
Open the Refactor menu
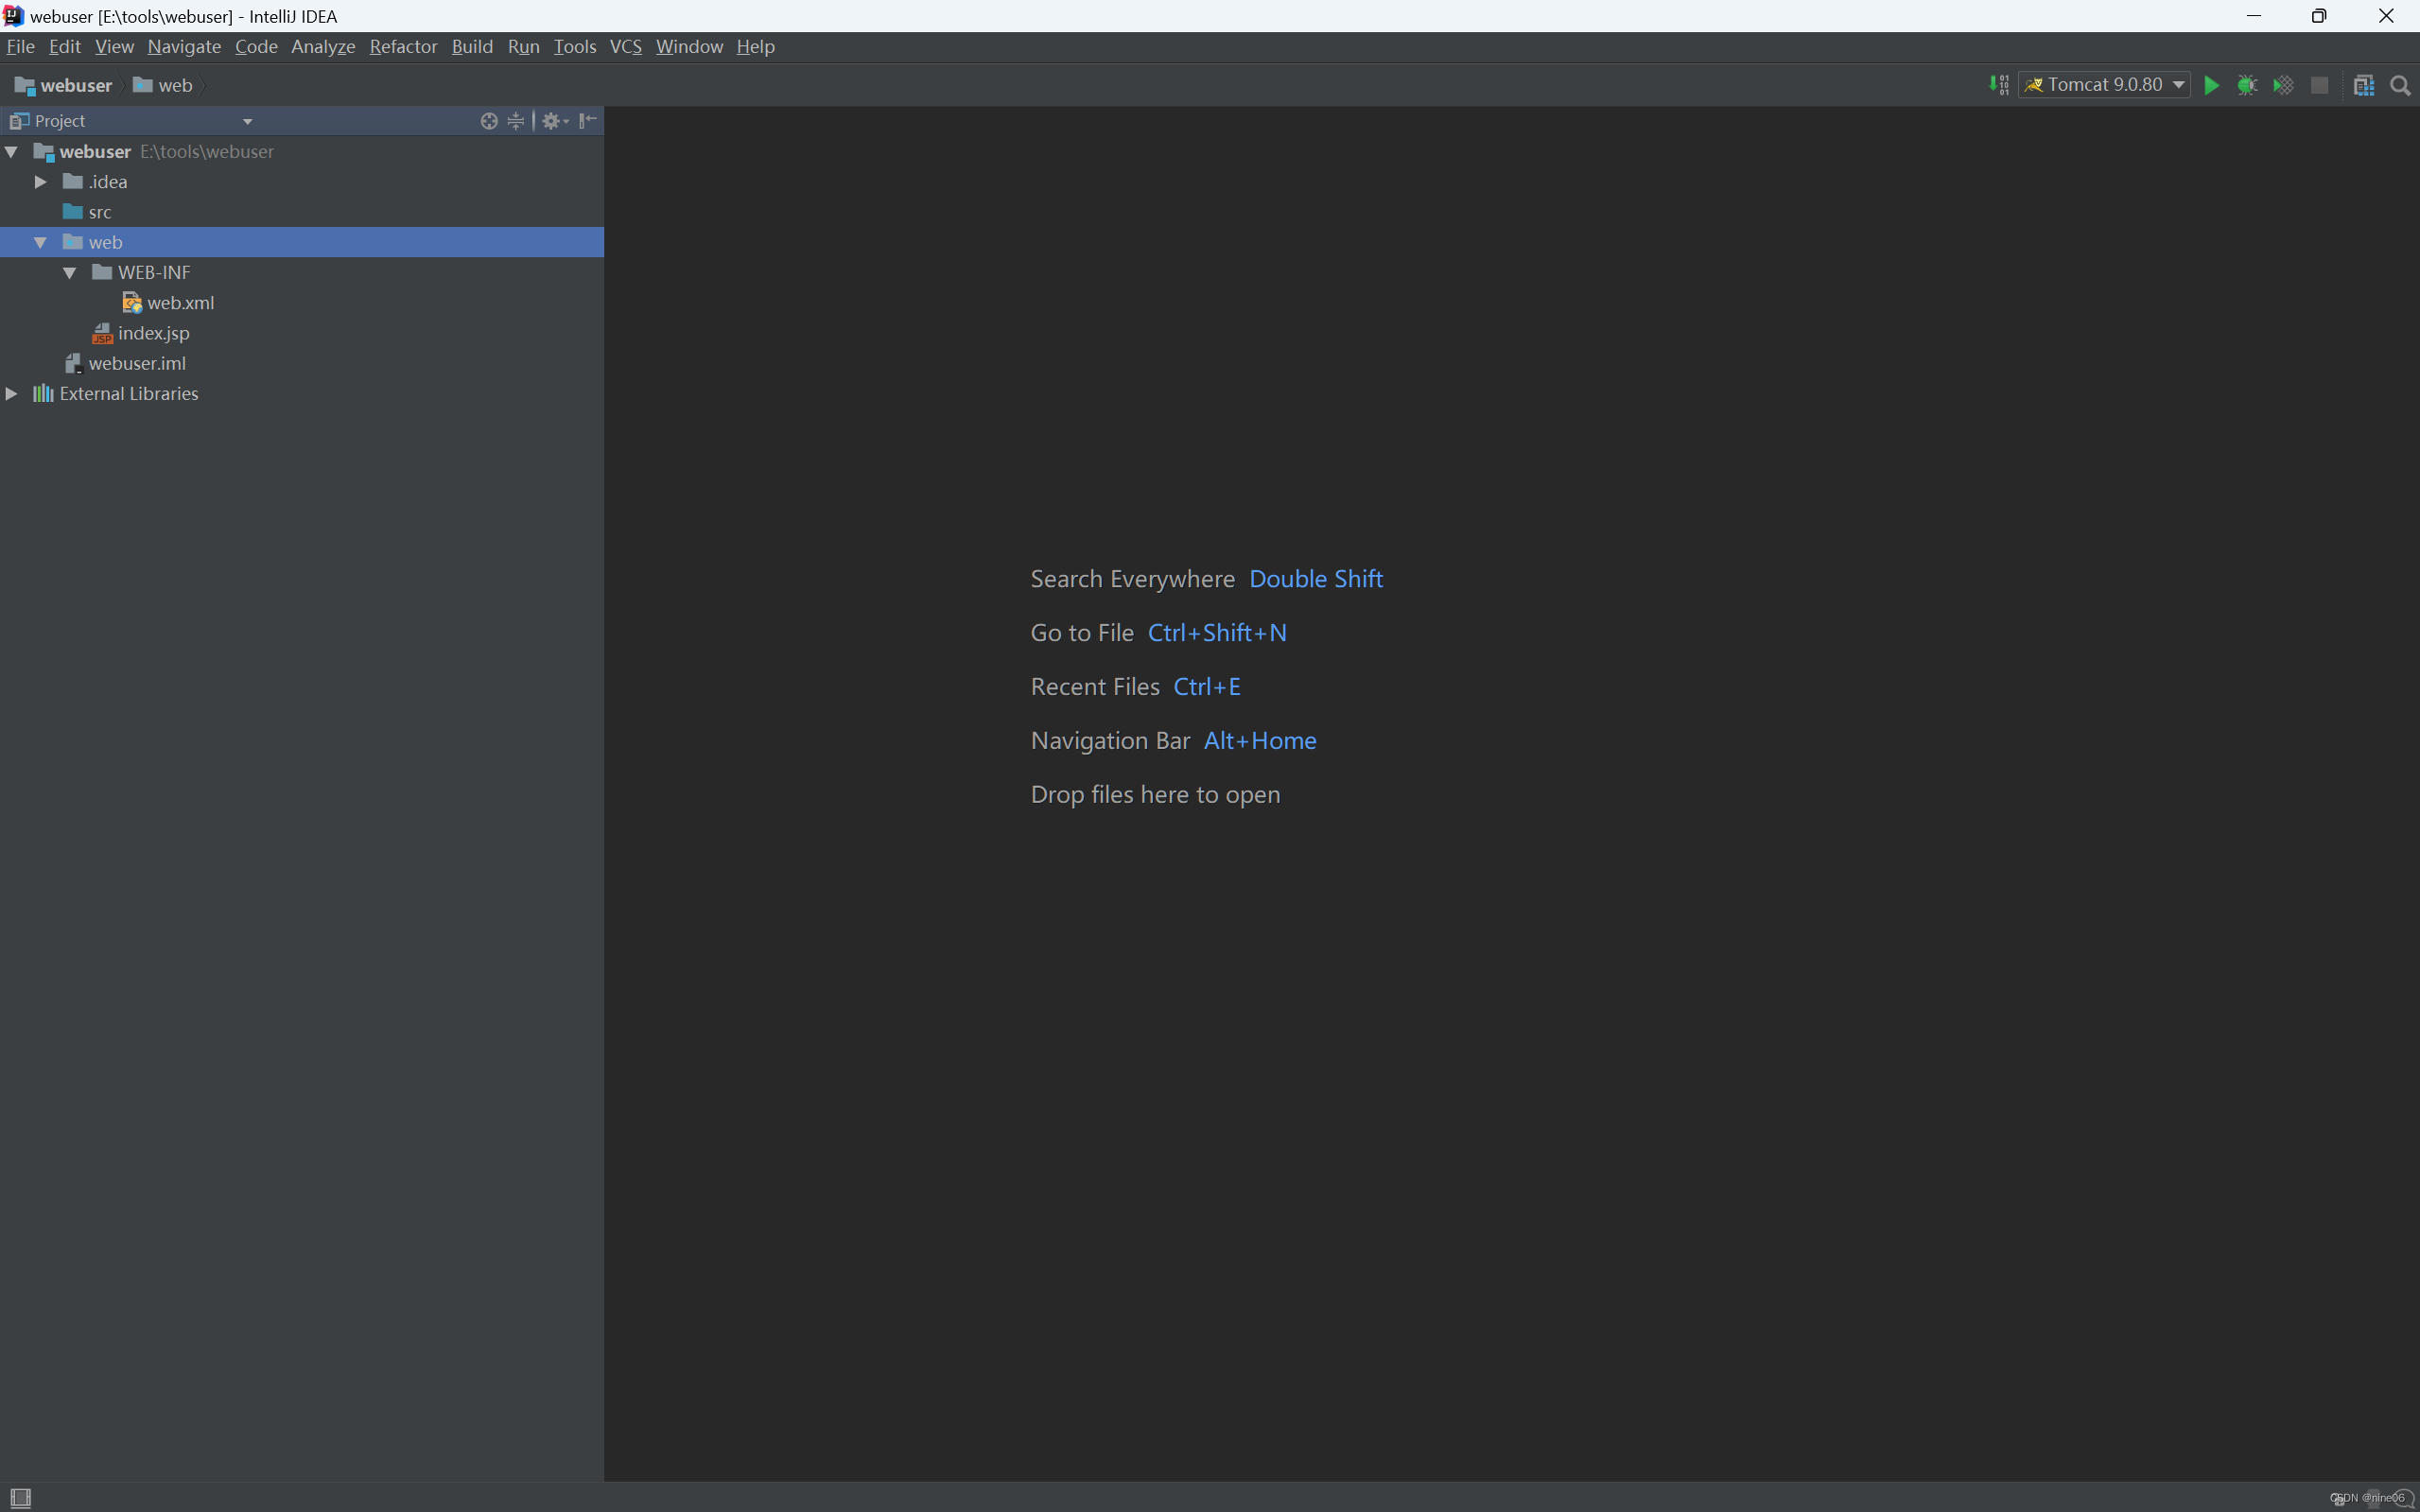[403, 46]
